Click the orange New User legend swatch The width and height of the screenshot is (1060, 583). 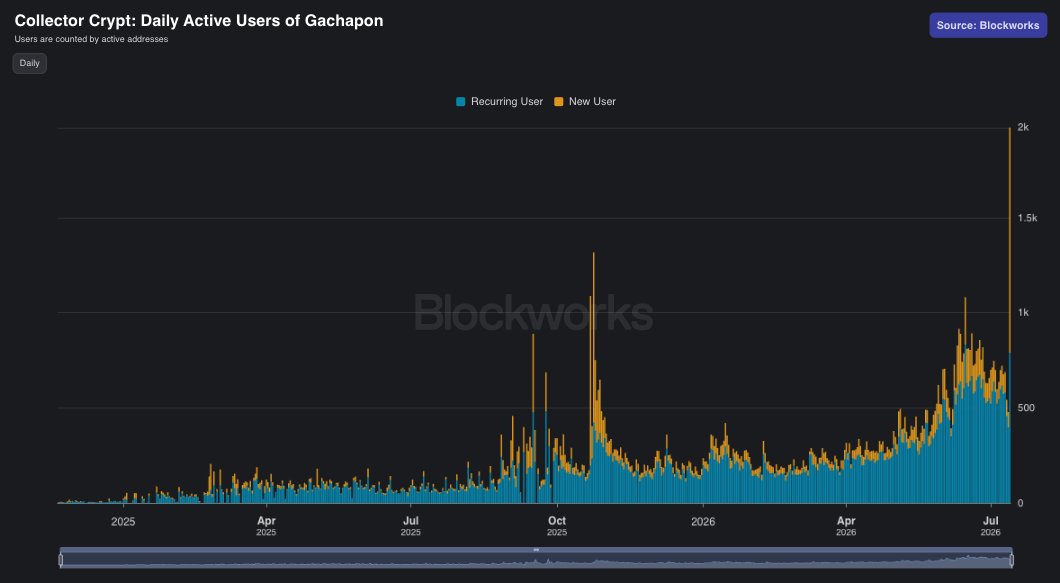click(x=558, y=101)
